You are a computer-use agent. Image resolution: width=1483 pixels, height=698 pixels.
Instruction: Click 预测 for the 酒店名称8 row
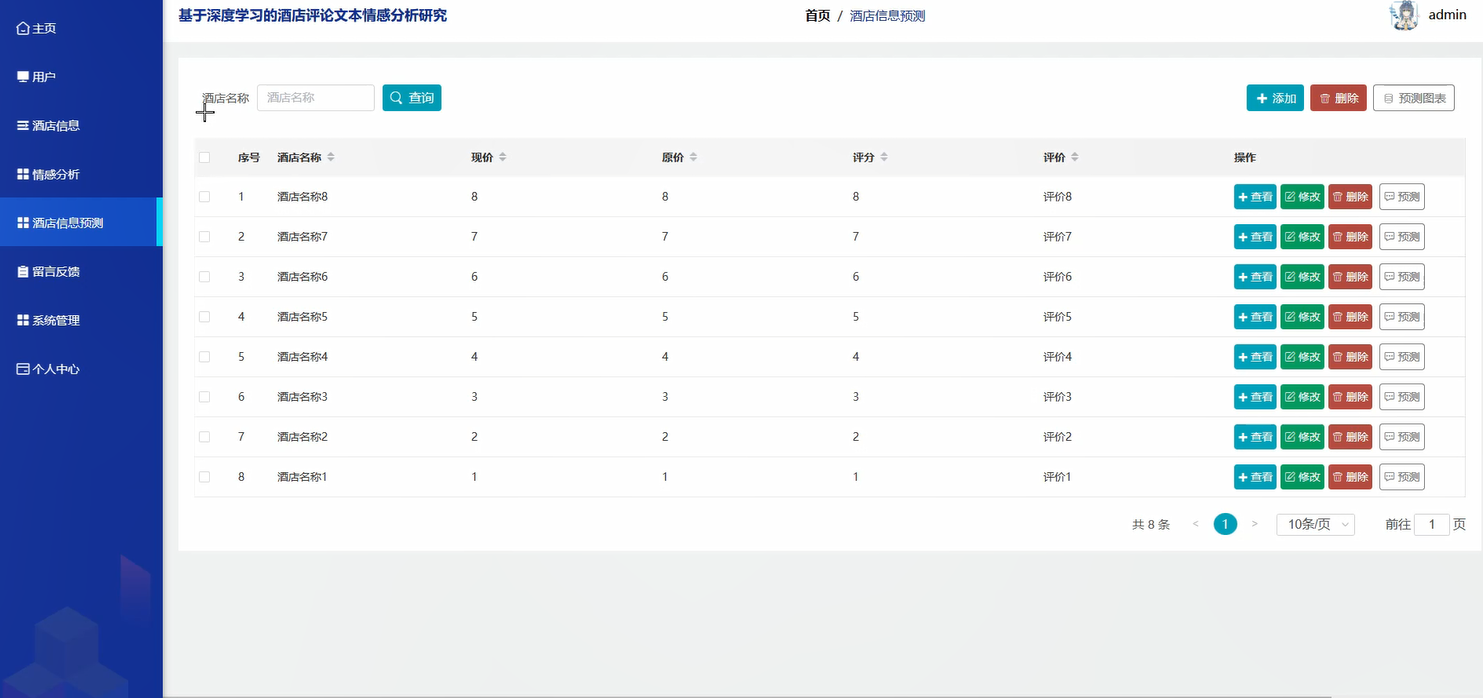pos(1402,197)
